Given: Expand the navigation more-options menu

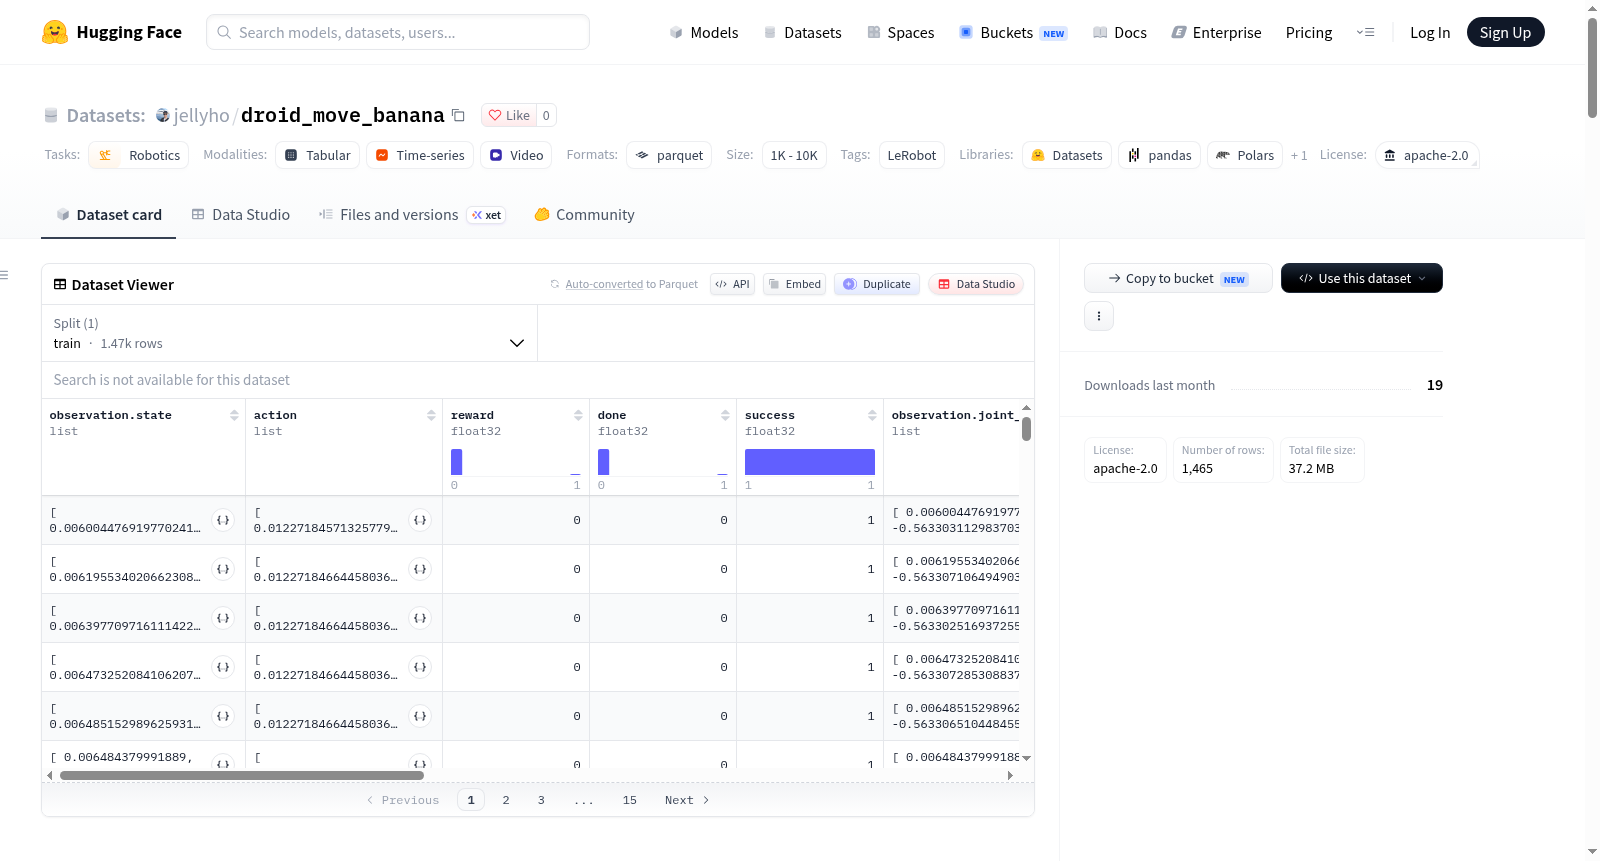Looking at the screenshot, I should coord(1365,33).
